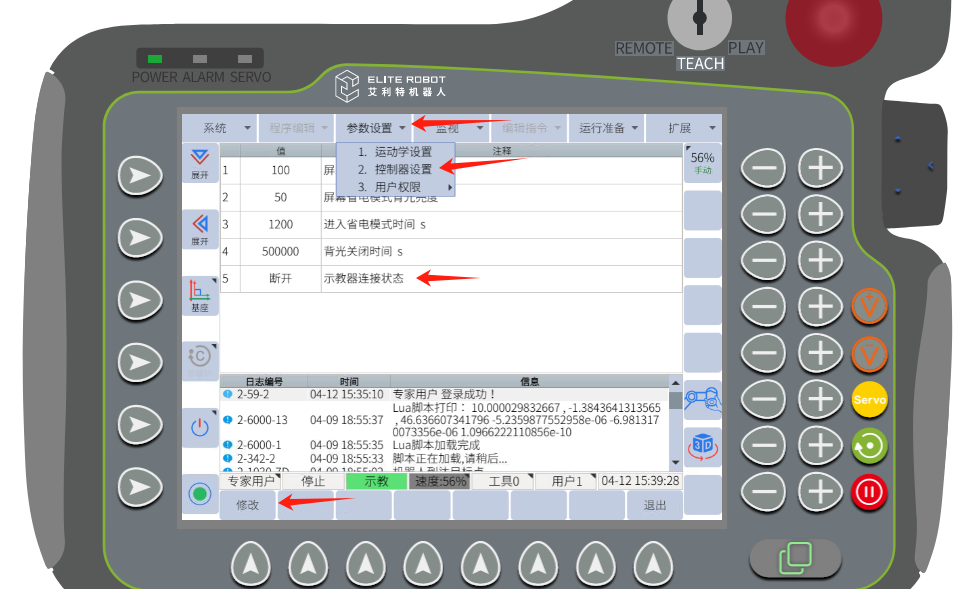Image resolution: width=957 pixels, height=589 pixels.
Task: Select 运动学设置 menu entry
Action: coord(395,152)
